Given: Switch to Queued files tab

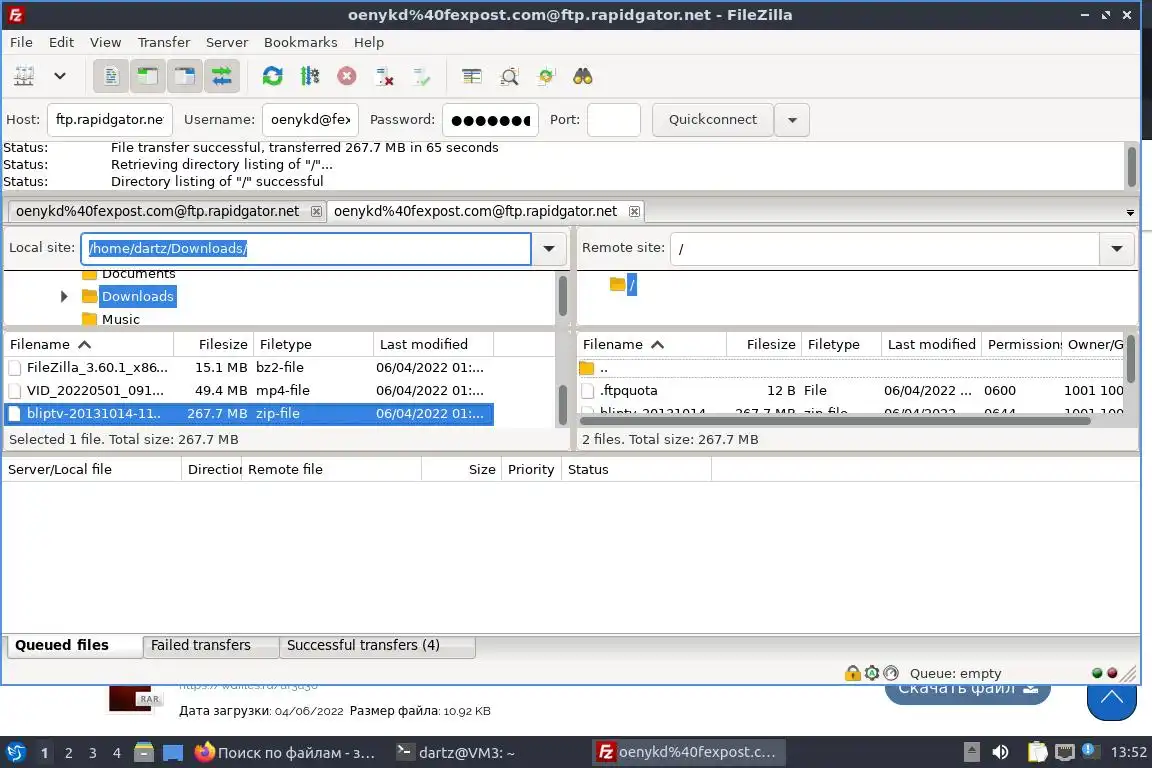Looking at the screenshot, I should [x=73, y=645].
